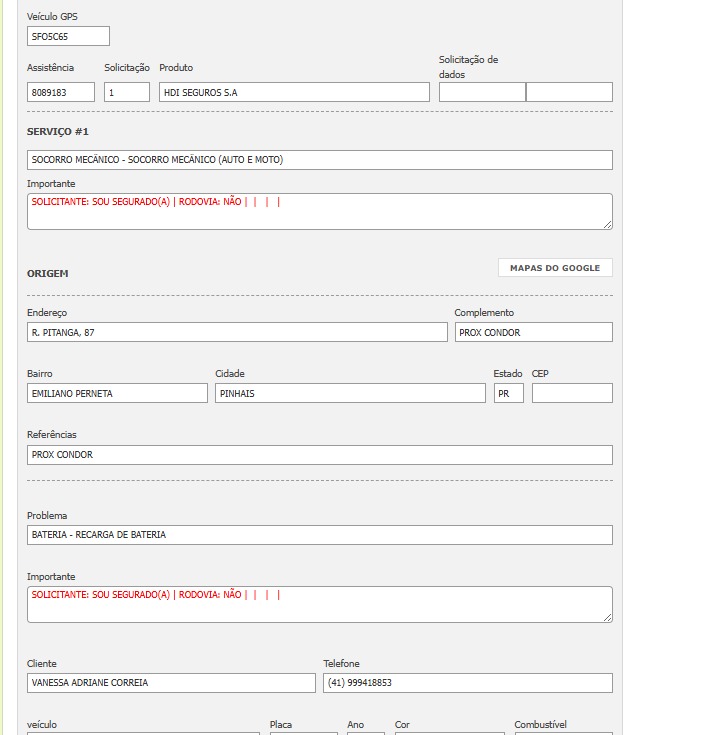Click the Cliente label
Image resolution: width=722 pixels, height=735 pixels.
point(42,664)
